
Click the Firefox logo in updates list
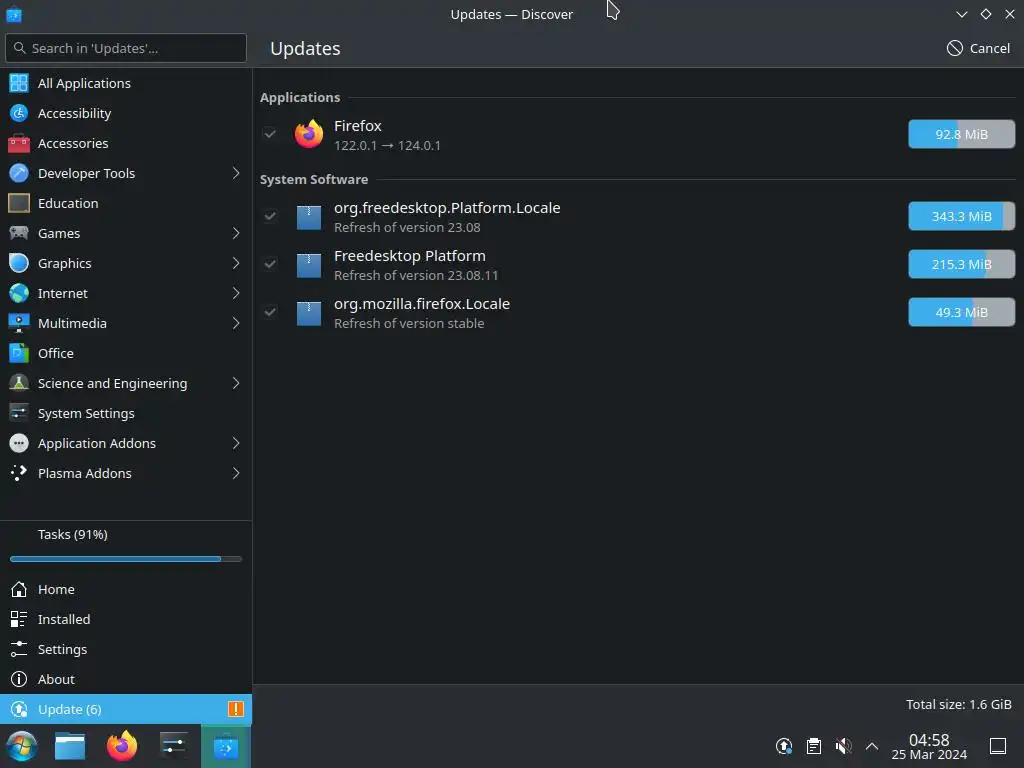[309, 134]
